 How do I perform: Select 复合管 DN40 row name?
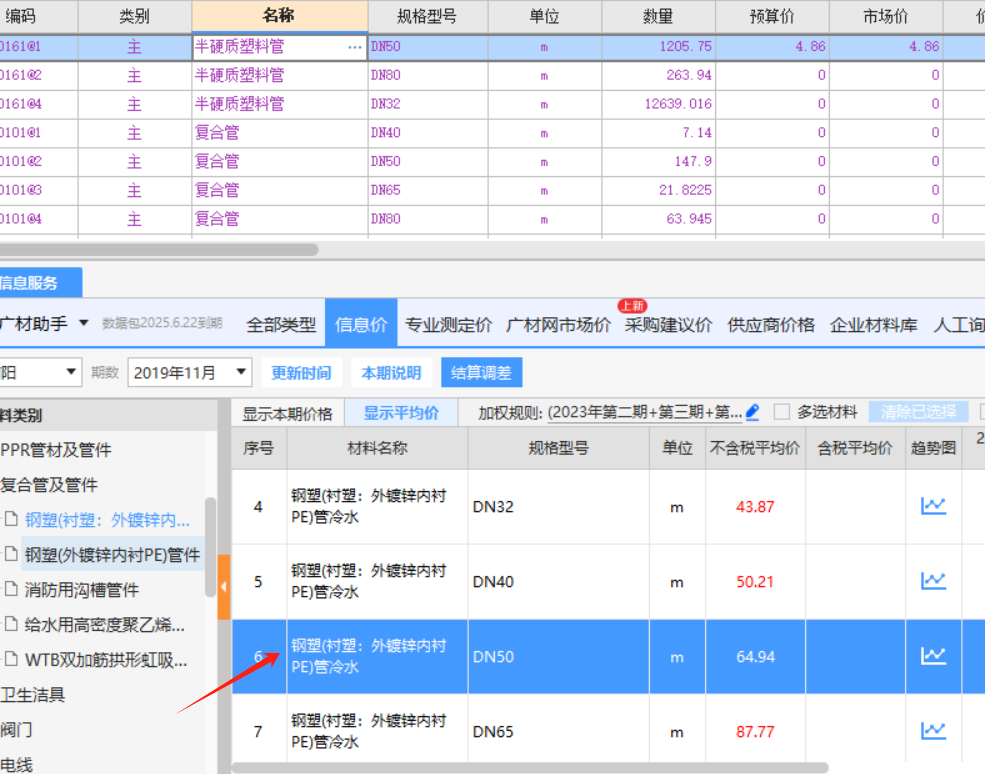217,133
